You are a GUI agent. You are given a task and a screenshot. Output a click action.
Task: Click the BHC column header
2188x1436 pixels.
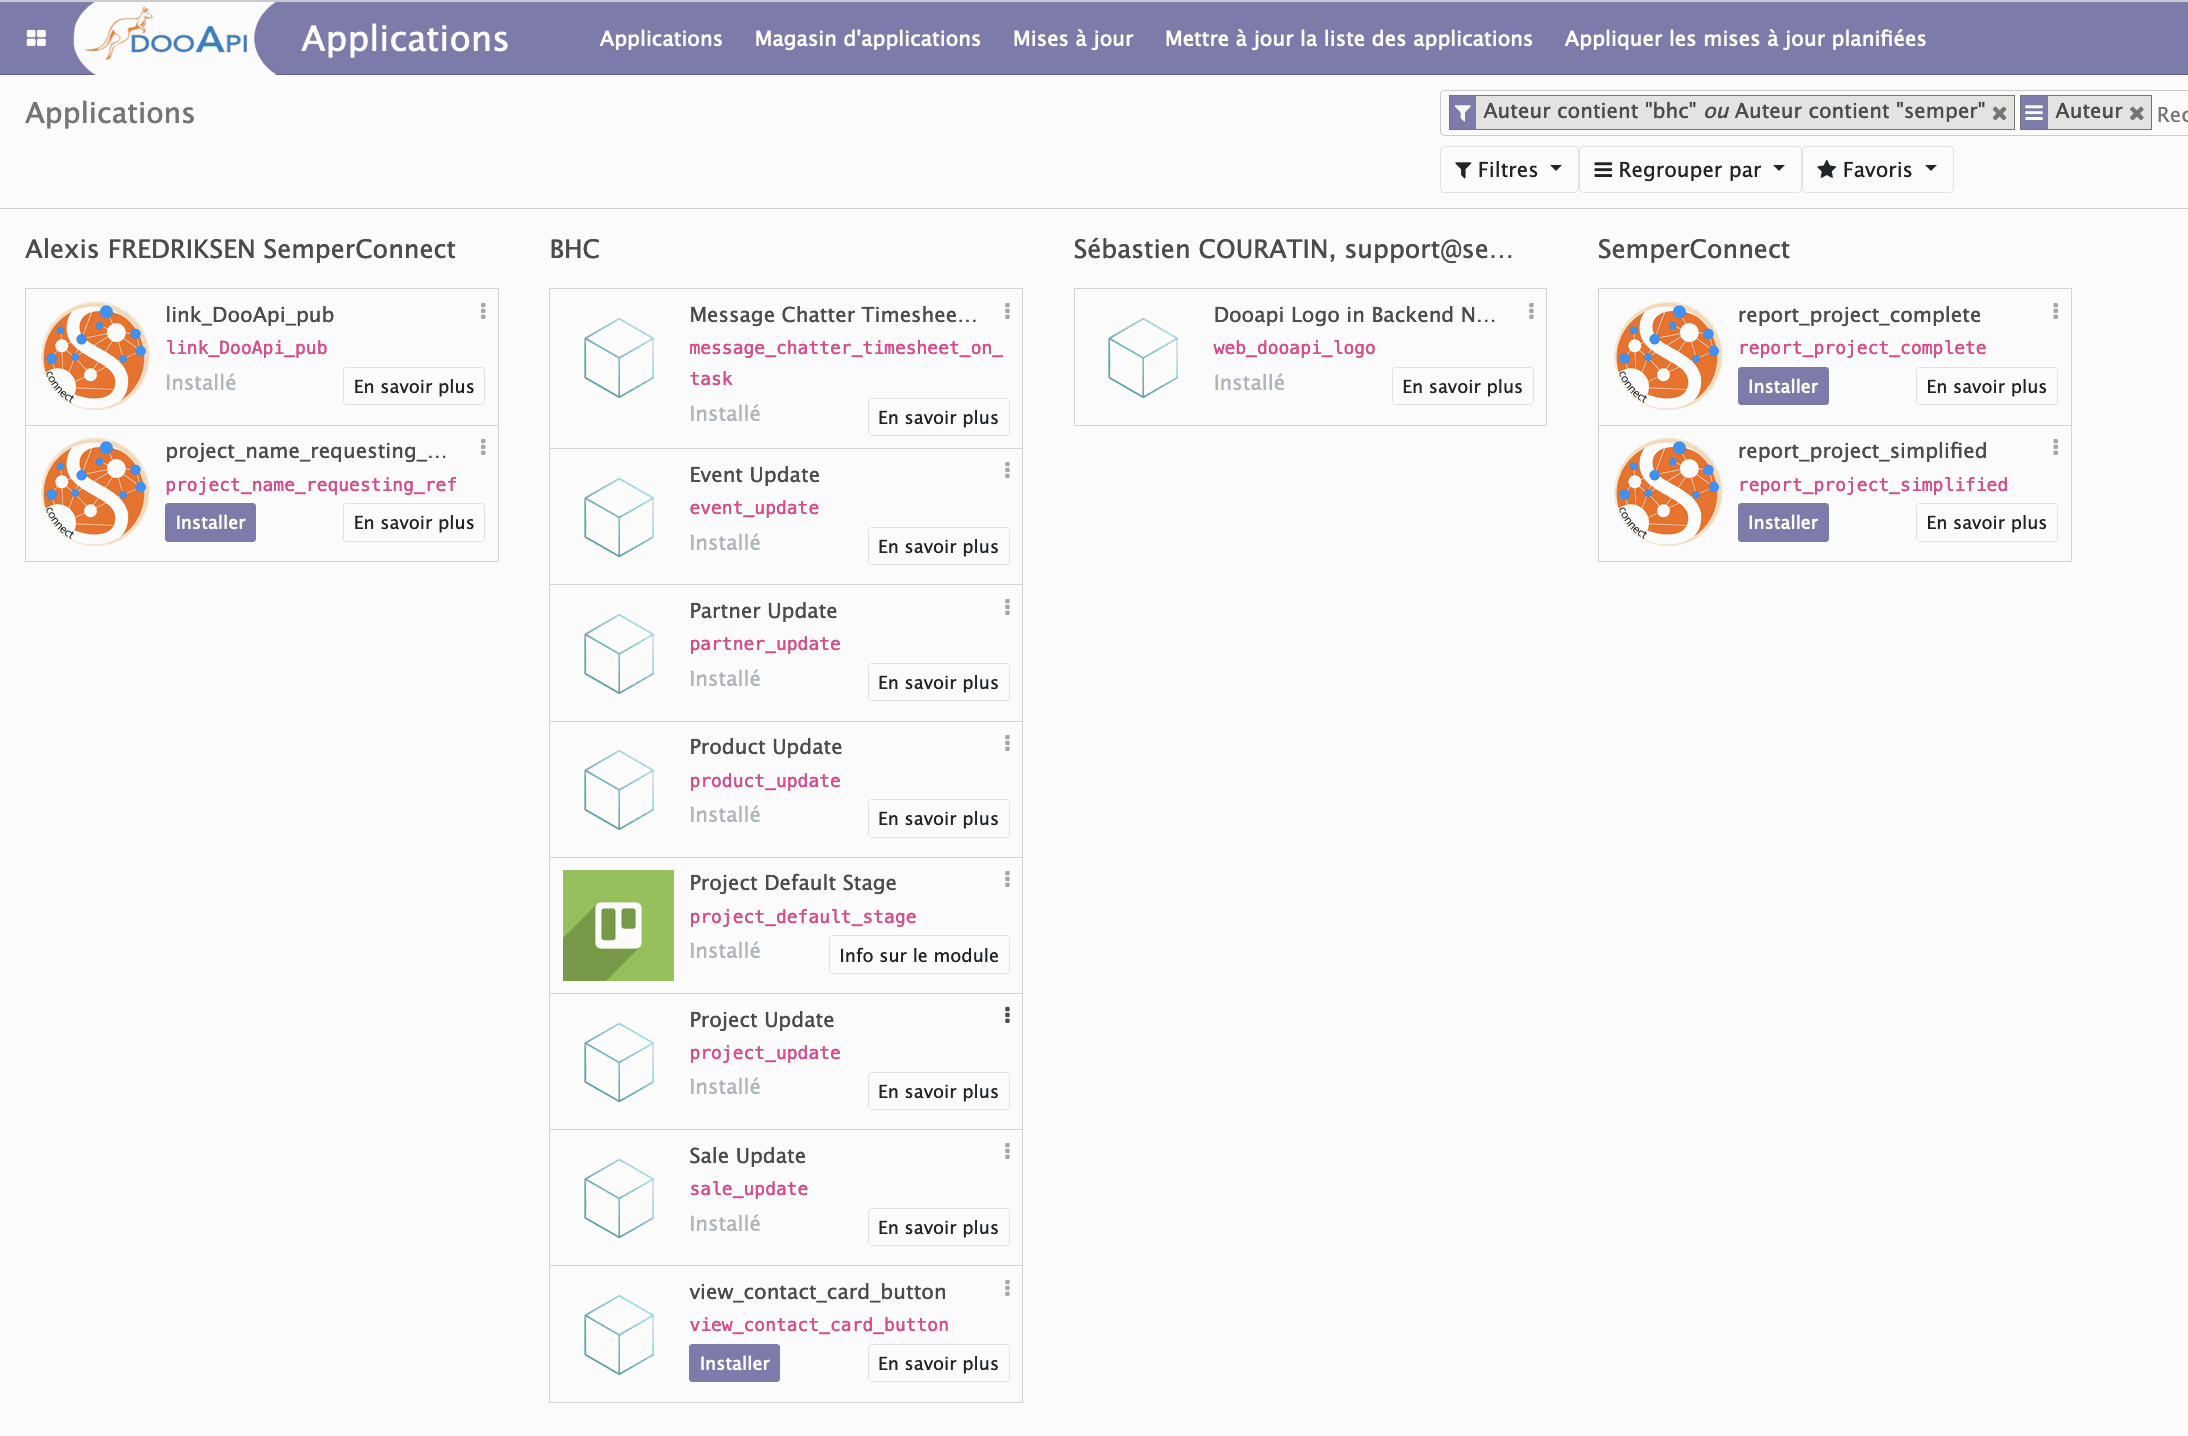(x=575, y=249)
